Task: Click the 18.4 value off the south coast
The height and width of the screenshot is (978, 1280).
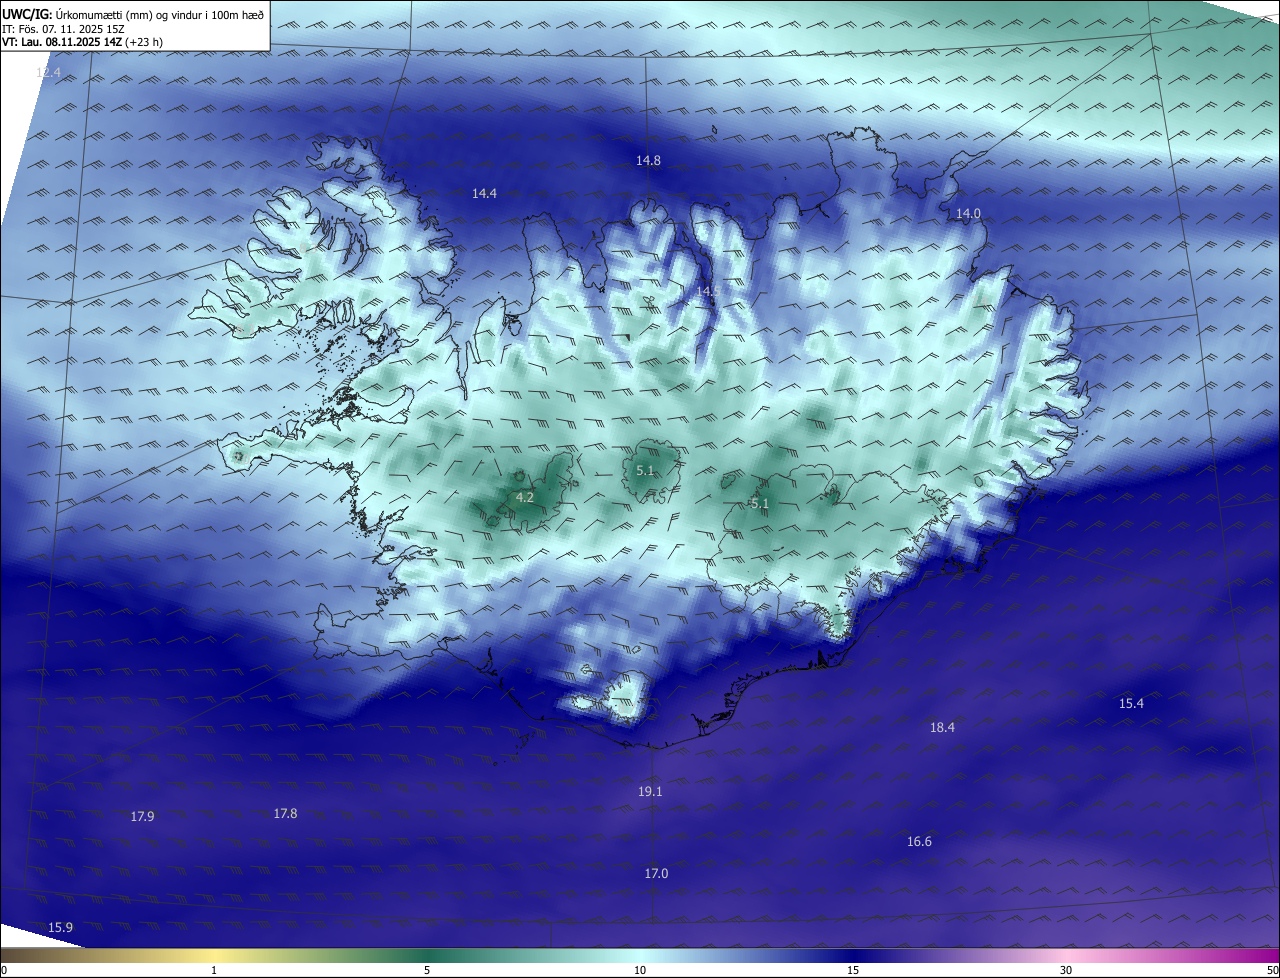Action: click(x=942, y=727)
